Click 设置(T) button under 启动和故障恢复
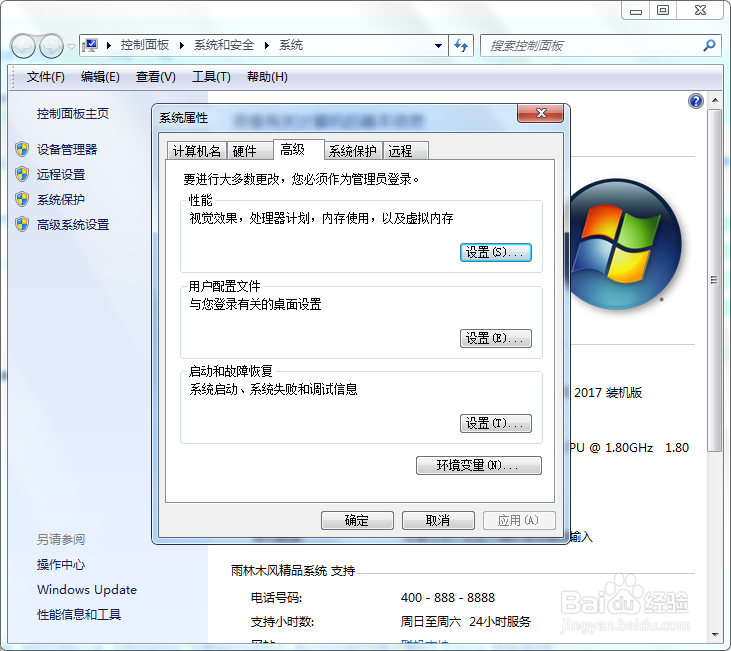The image size is (731, 651). point(496,423)
